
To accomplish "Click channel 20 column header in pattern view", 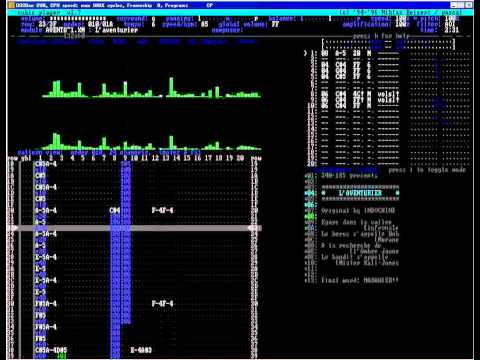I will click(x=240, y=158).
